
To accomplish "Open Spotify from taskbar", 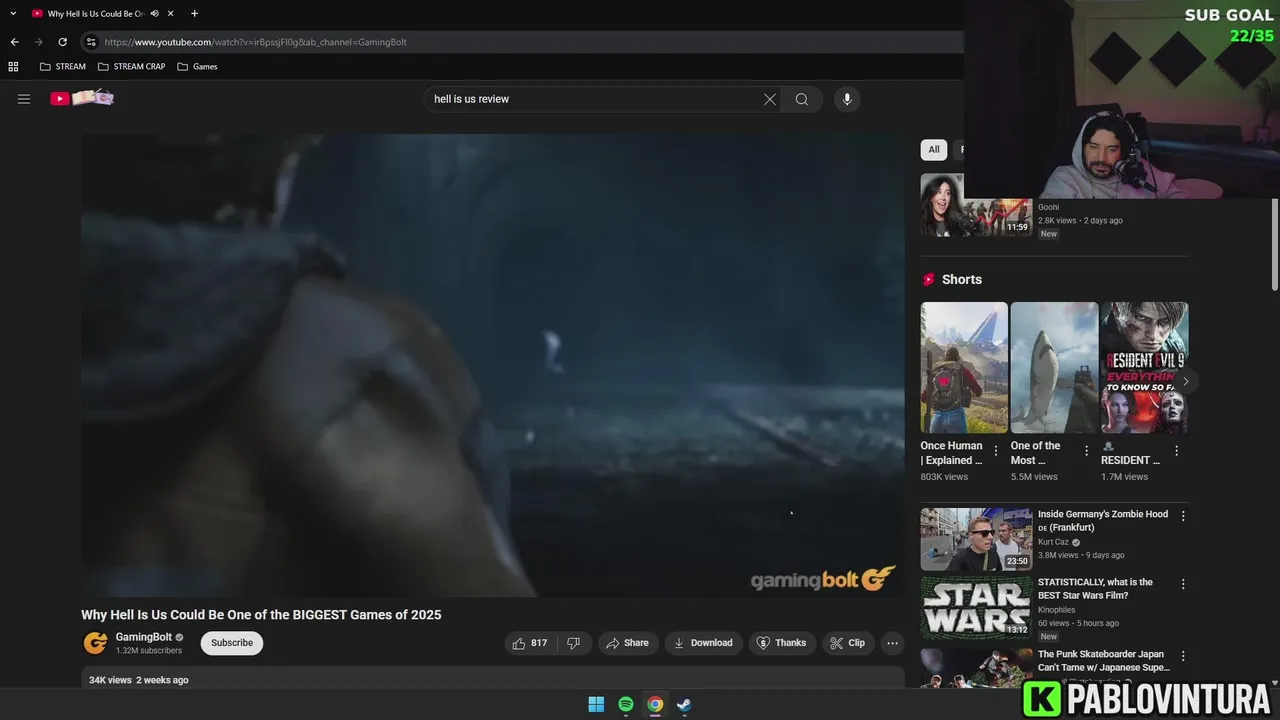I will coord(626,704).
